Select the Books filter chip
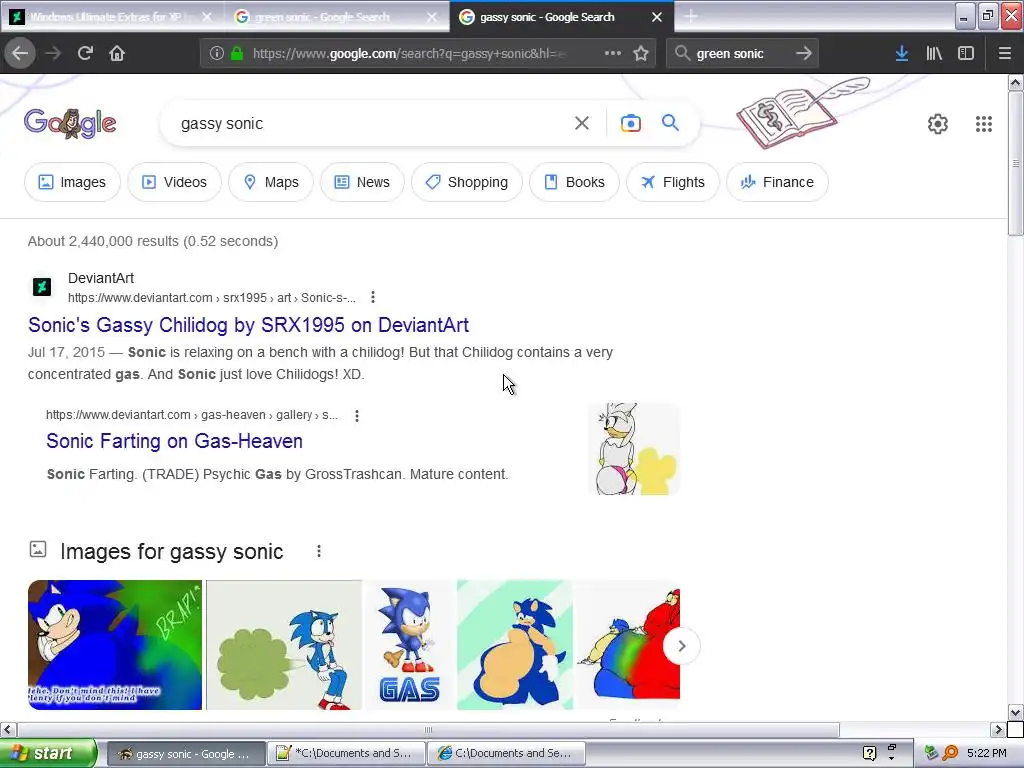Screen dimensions: 1024x768 tap(574, 182)
